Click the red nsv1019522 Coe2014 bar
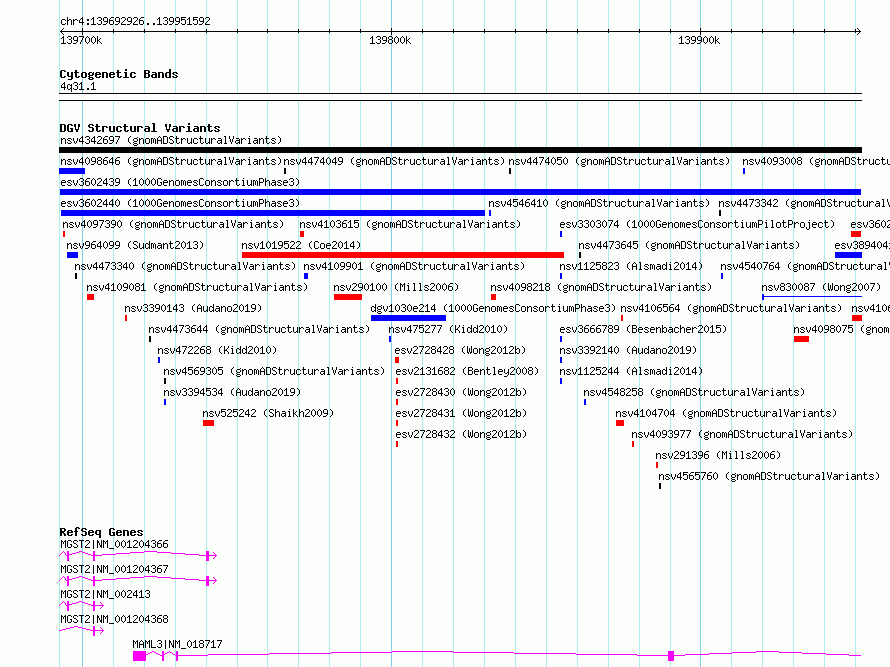Screen dimensions: 890x667 tap(403, 255)
